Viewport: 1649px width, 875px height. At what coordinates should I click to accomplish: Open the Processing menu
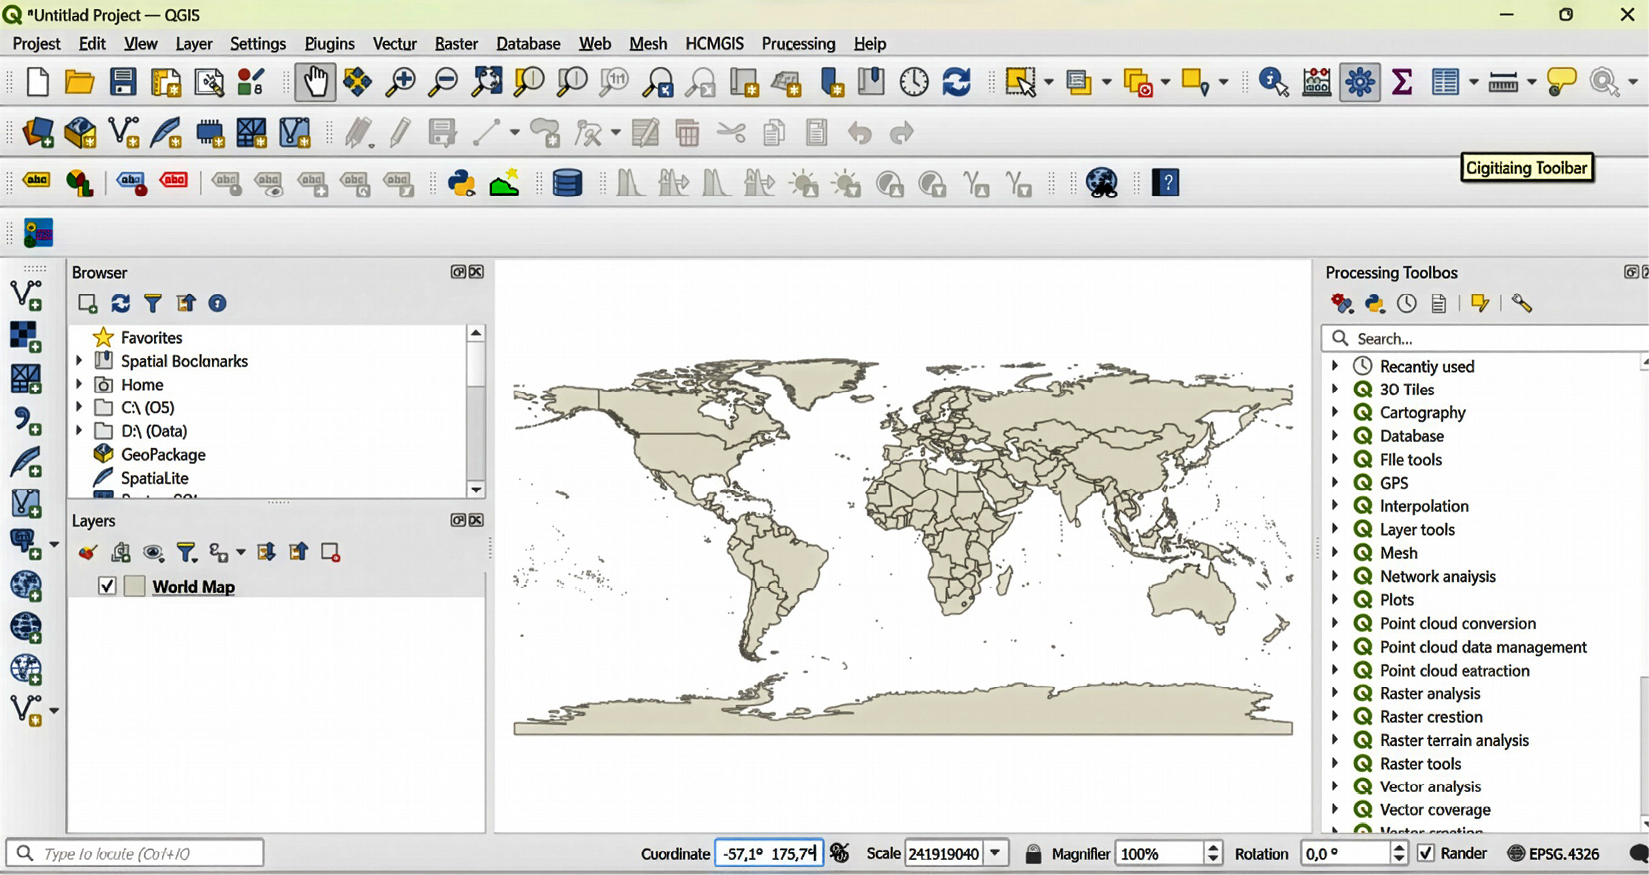click(798, 44)
